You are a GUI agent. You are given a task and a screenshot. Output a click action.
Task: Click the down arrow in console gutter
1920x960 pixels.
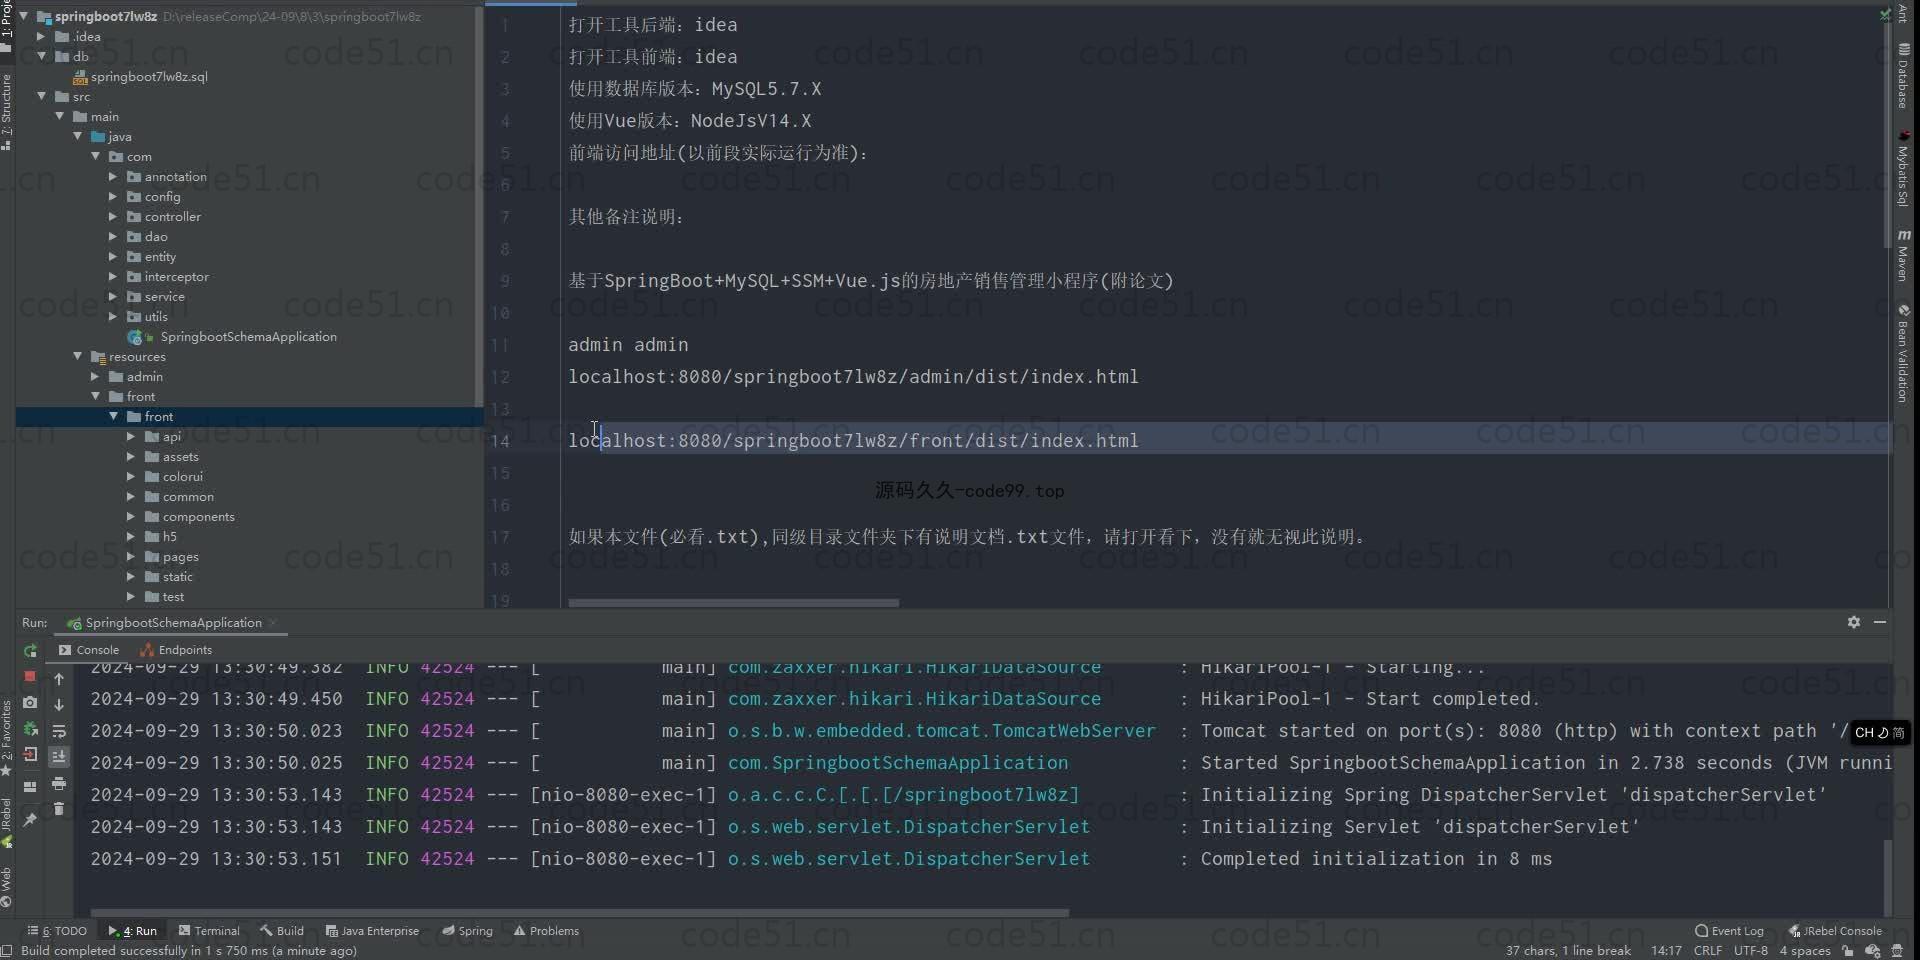point(59,705)
